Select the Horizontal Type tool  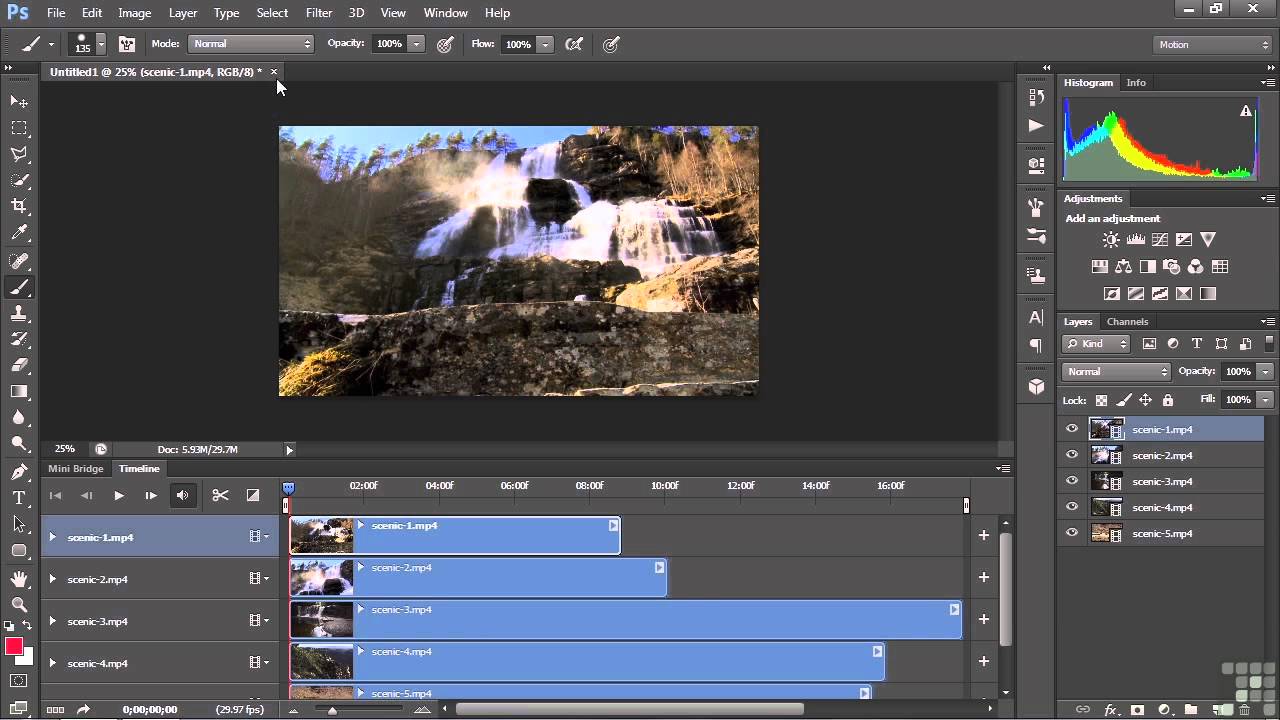pos(19,497)
